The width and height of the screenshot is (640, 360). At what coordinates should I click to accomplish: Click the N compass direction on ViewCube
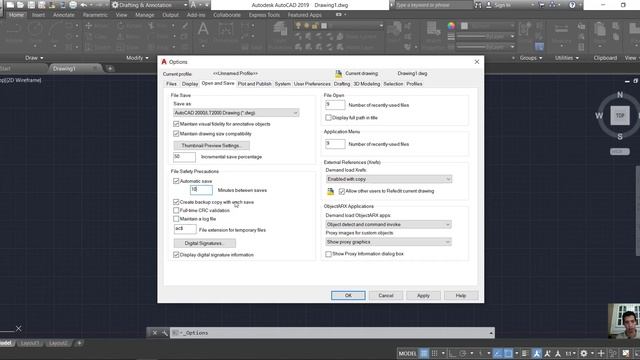620,95
